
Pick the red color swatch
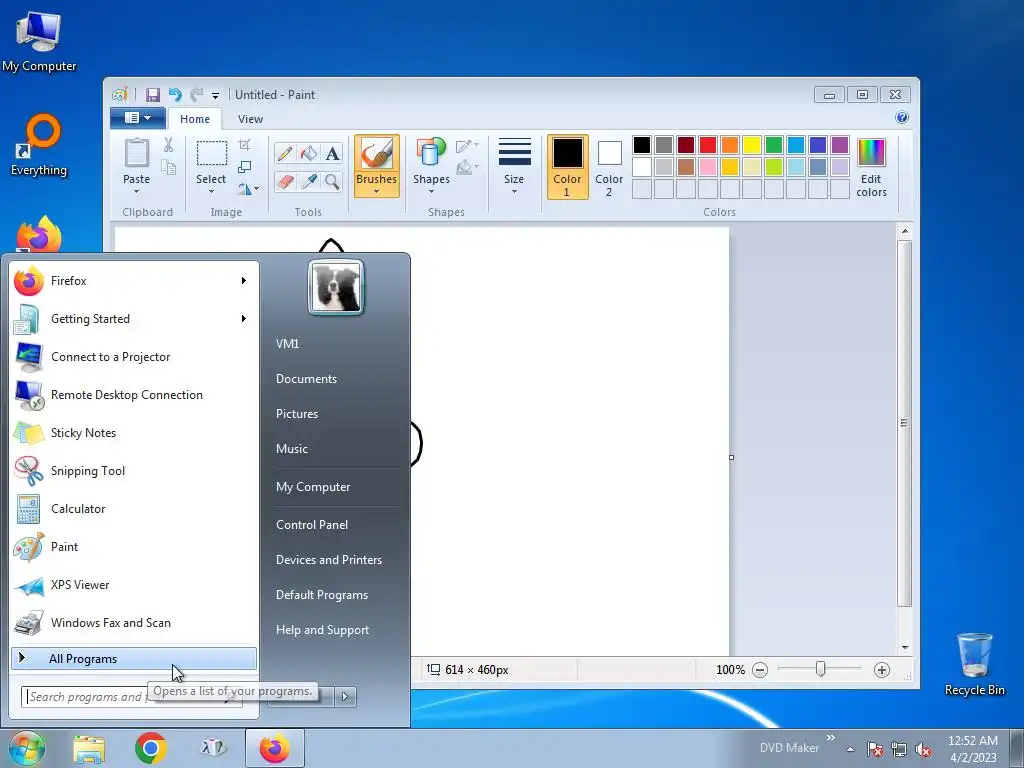pos(708,145)
